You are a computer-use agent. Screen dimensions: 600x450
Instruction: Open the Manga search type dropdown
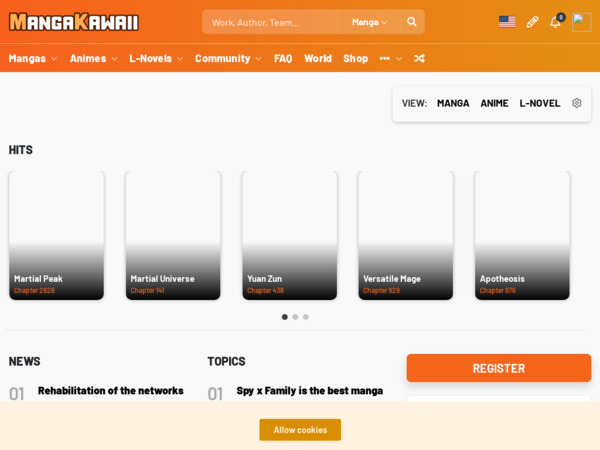point(369,22)
